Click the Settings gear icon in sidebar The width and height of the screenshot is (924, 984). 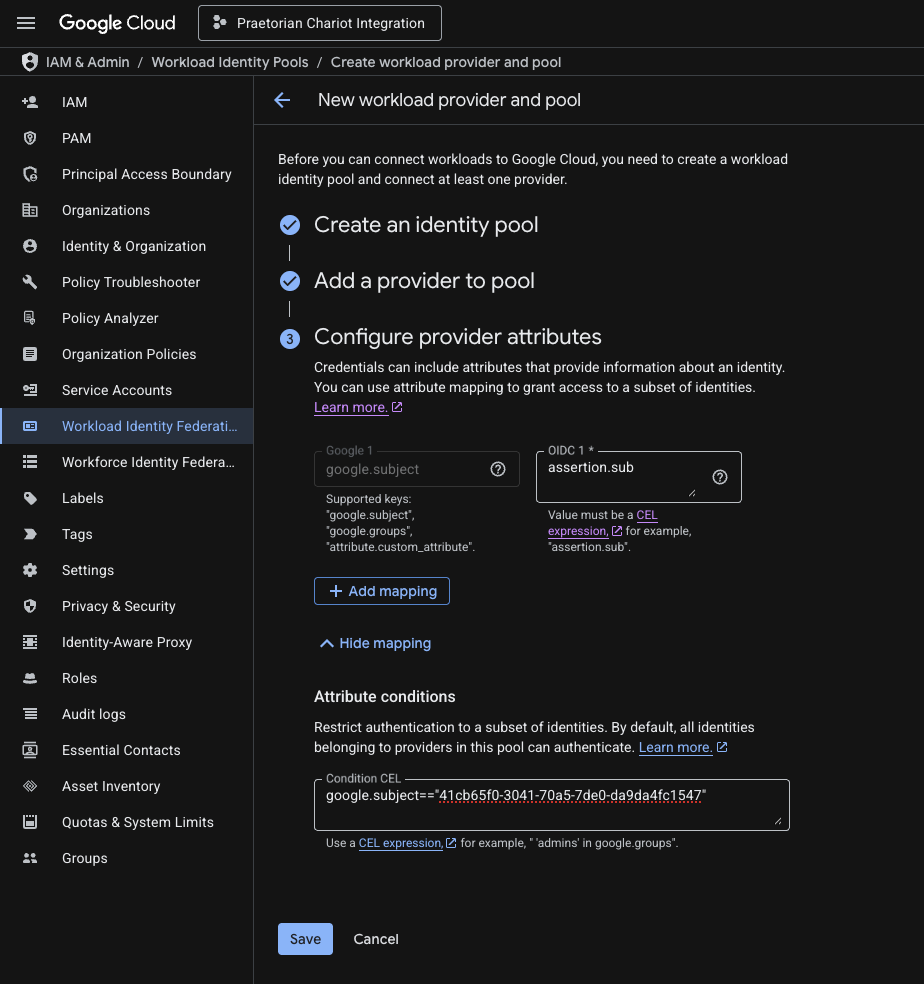coord(30,570)
